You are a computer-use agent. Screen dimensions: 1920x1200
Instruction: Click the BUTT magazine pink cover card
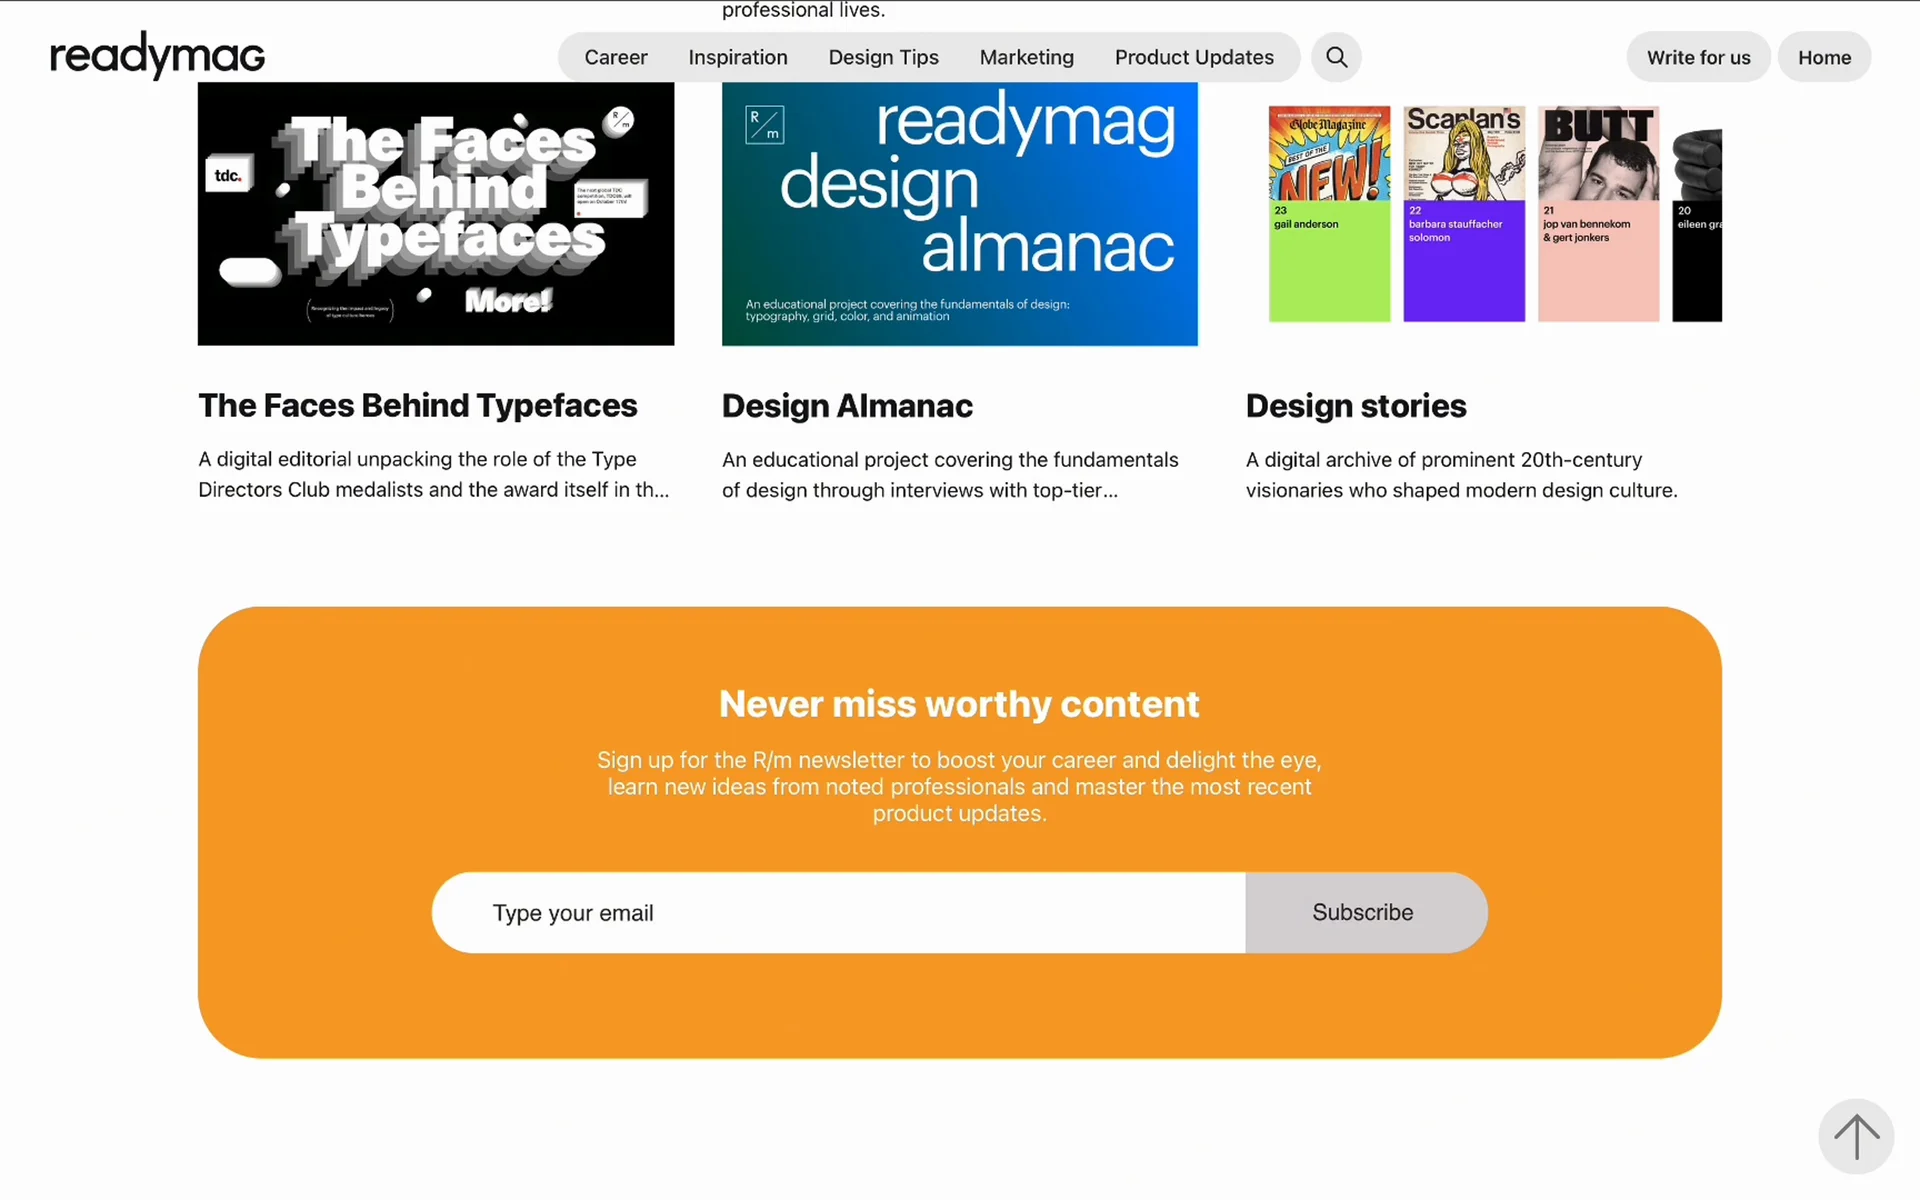pos(1598,214)
